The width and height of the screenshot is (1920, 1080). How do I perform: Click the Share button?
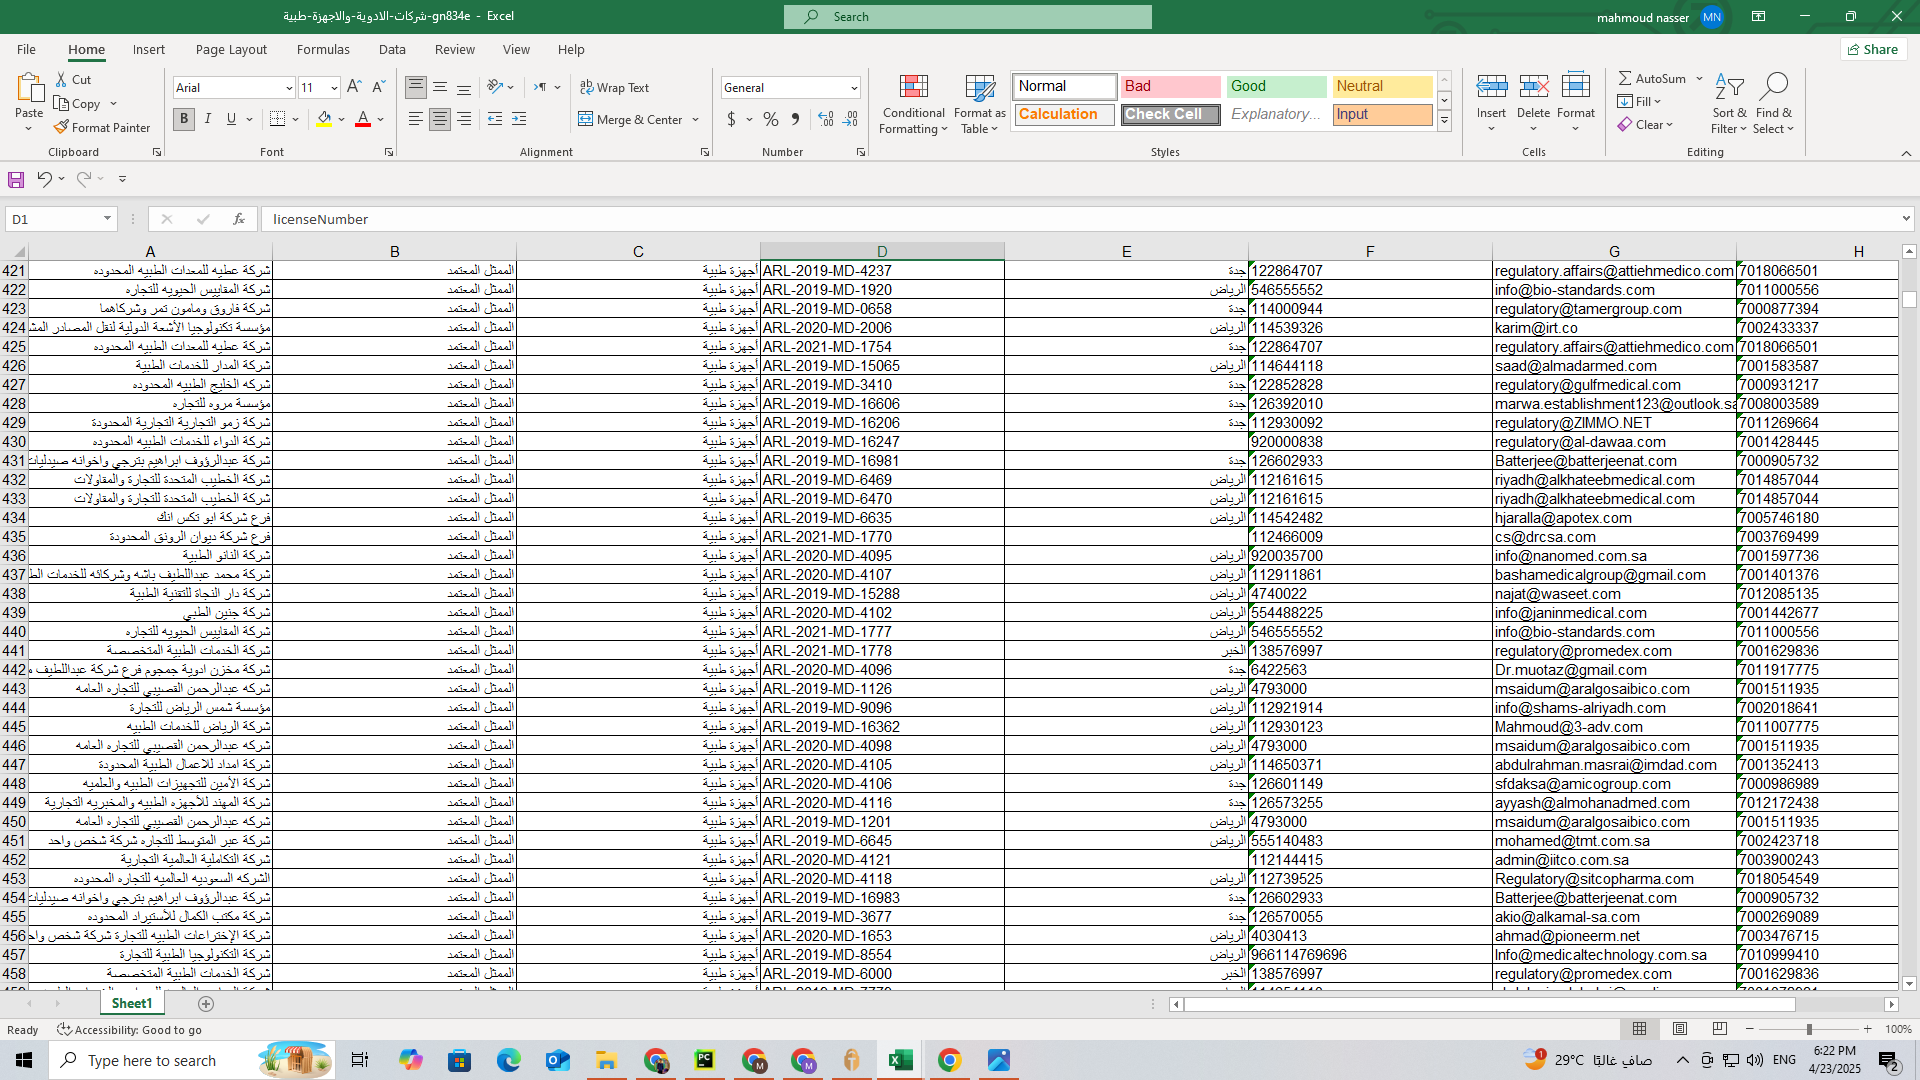pyautogui.click(x=1873, y=49)
